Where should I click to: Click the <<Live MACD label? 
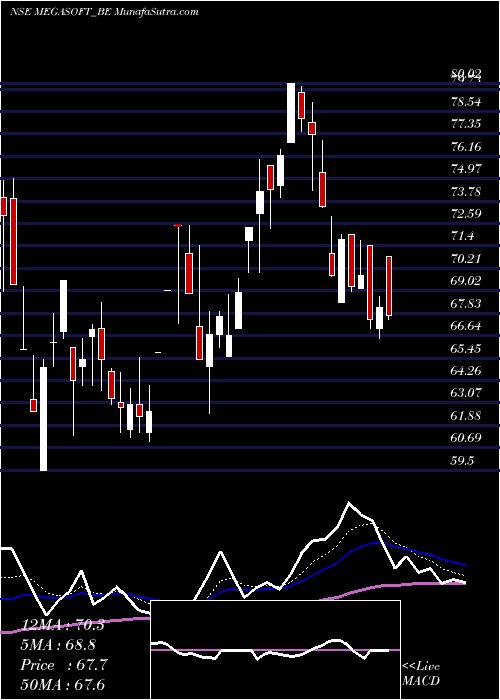pyautogui.click(x=421, y=674)
